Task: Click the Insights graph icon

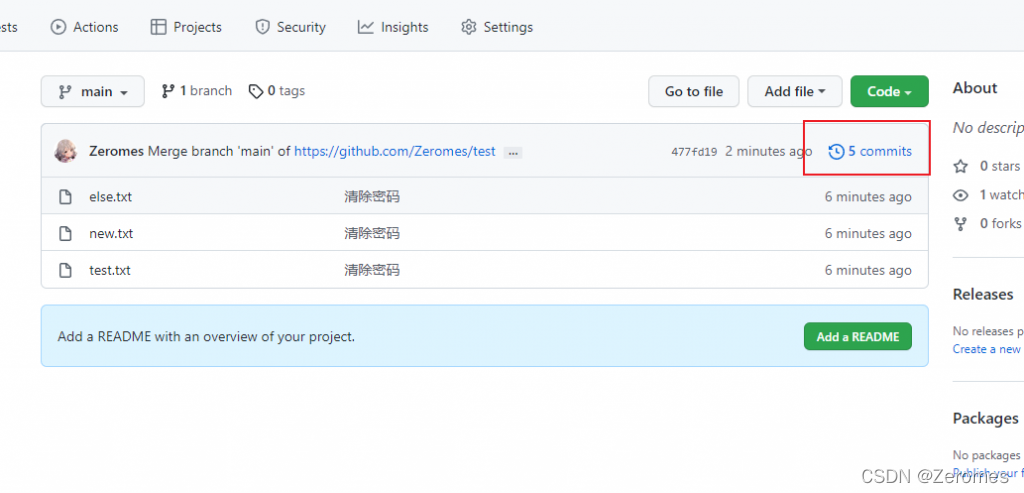Action: point(366,27)
